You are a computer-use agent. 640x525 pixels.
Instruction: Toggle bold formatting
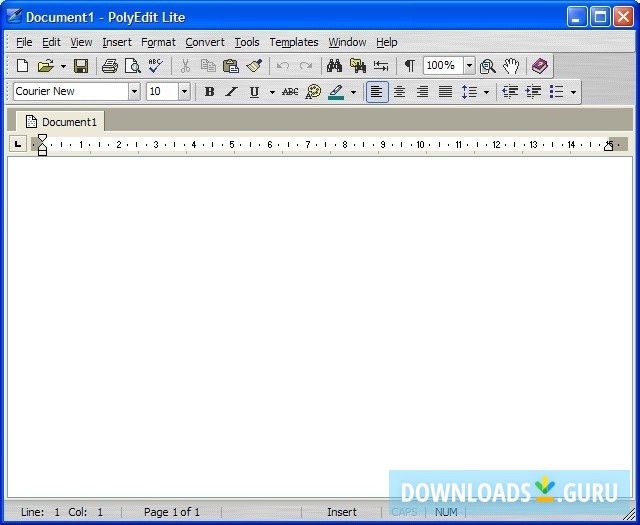pyautogui.click(x=209, y=91)
